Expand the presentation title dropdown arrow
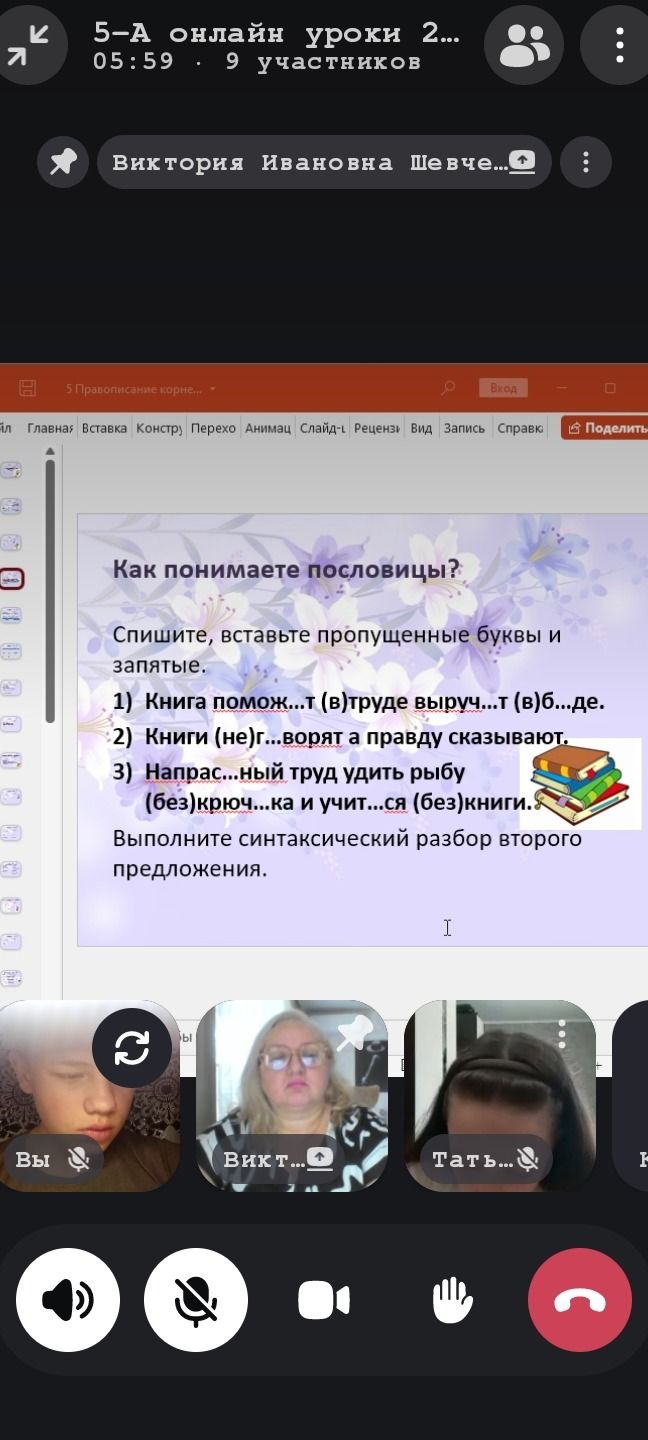This screenshot has height=1440, width=648. tap(213, 389)
